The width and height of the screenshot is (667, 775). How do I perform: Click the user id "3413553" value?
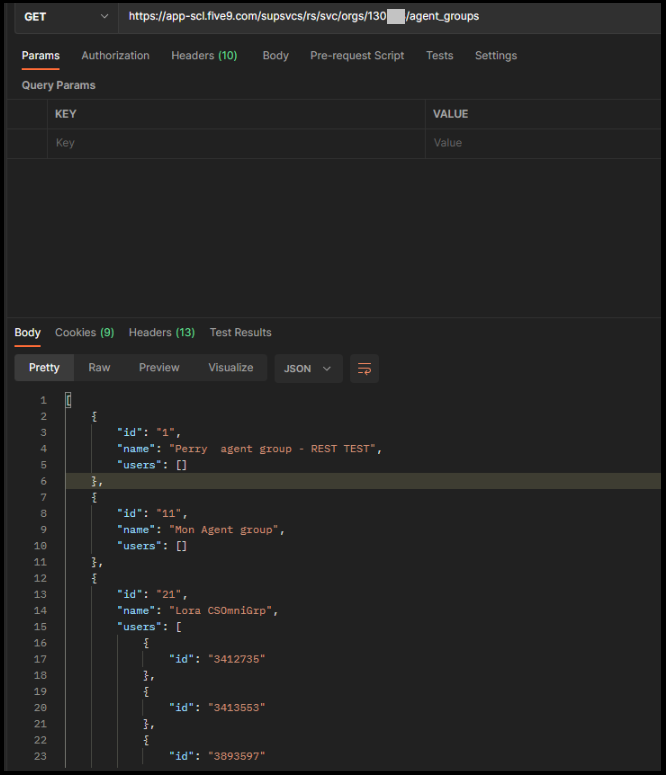236,708
